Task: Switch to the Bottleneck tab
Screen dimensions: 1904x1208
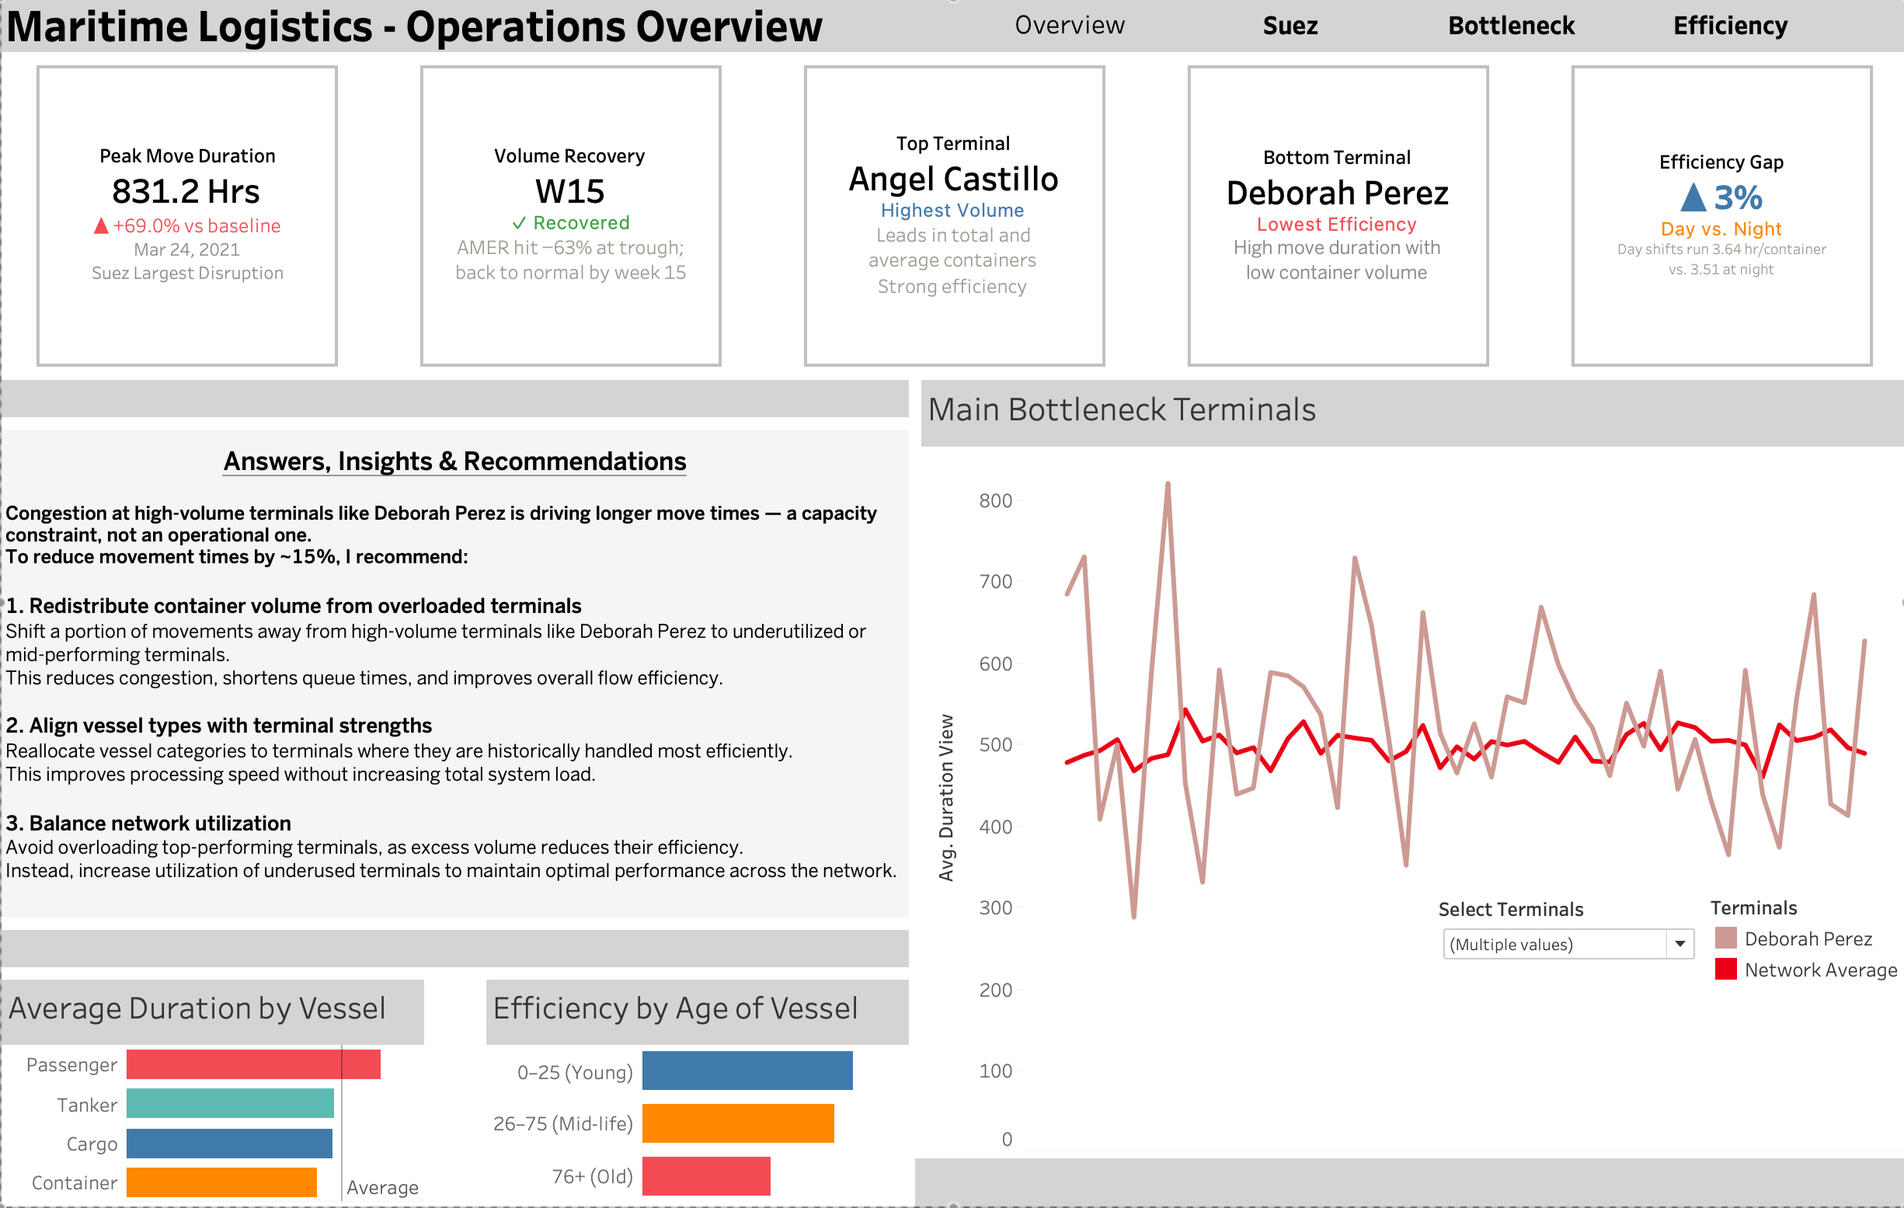Action: point(1511,26)
